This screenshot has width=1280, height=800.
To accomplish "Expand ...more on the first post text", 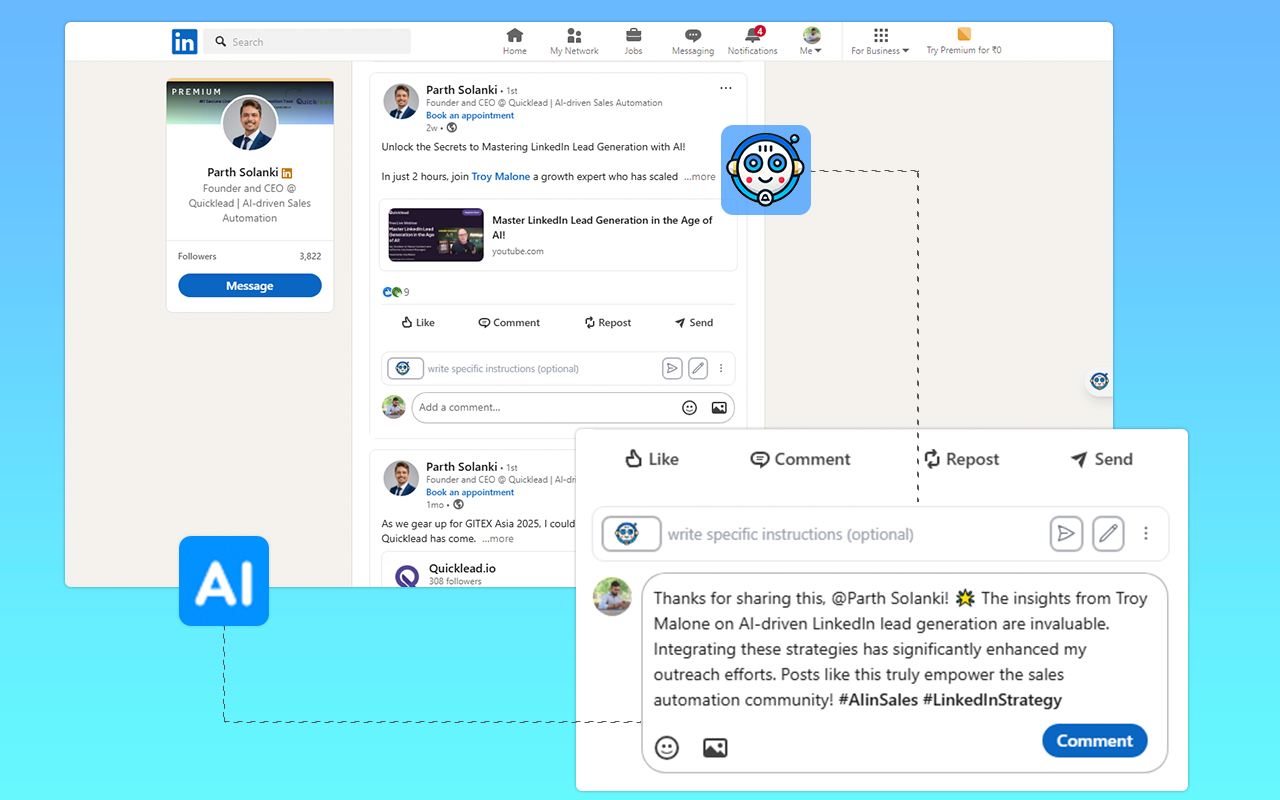I will 700,176.
